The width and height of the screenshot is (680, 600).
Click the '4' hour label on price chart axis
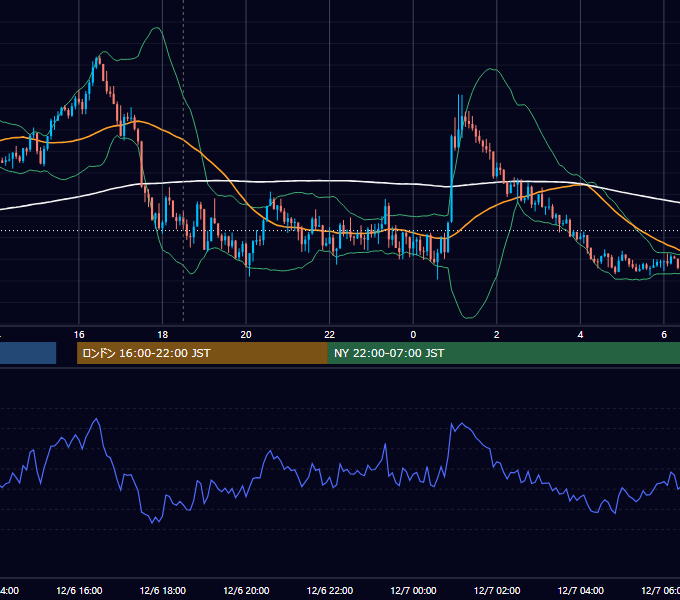[580, 335]
